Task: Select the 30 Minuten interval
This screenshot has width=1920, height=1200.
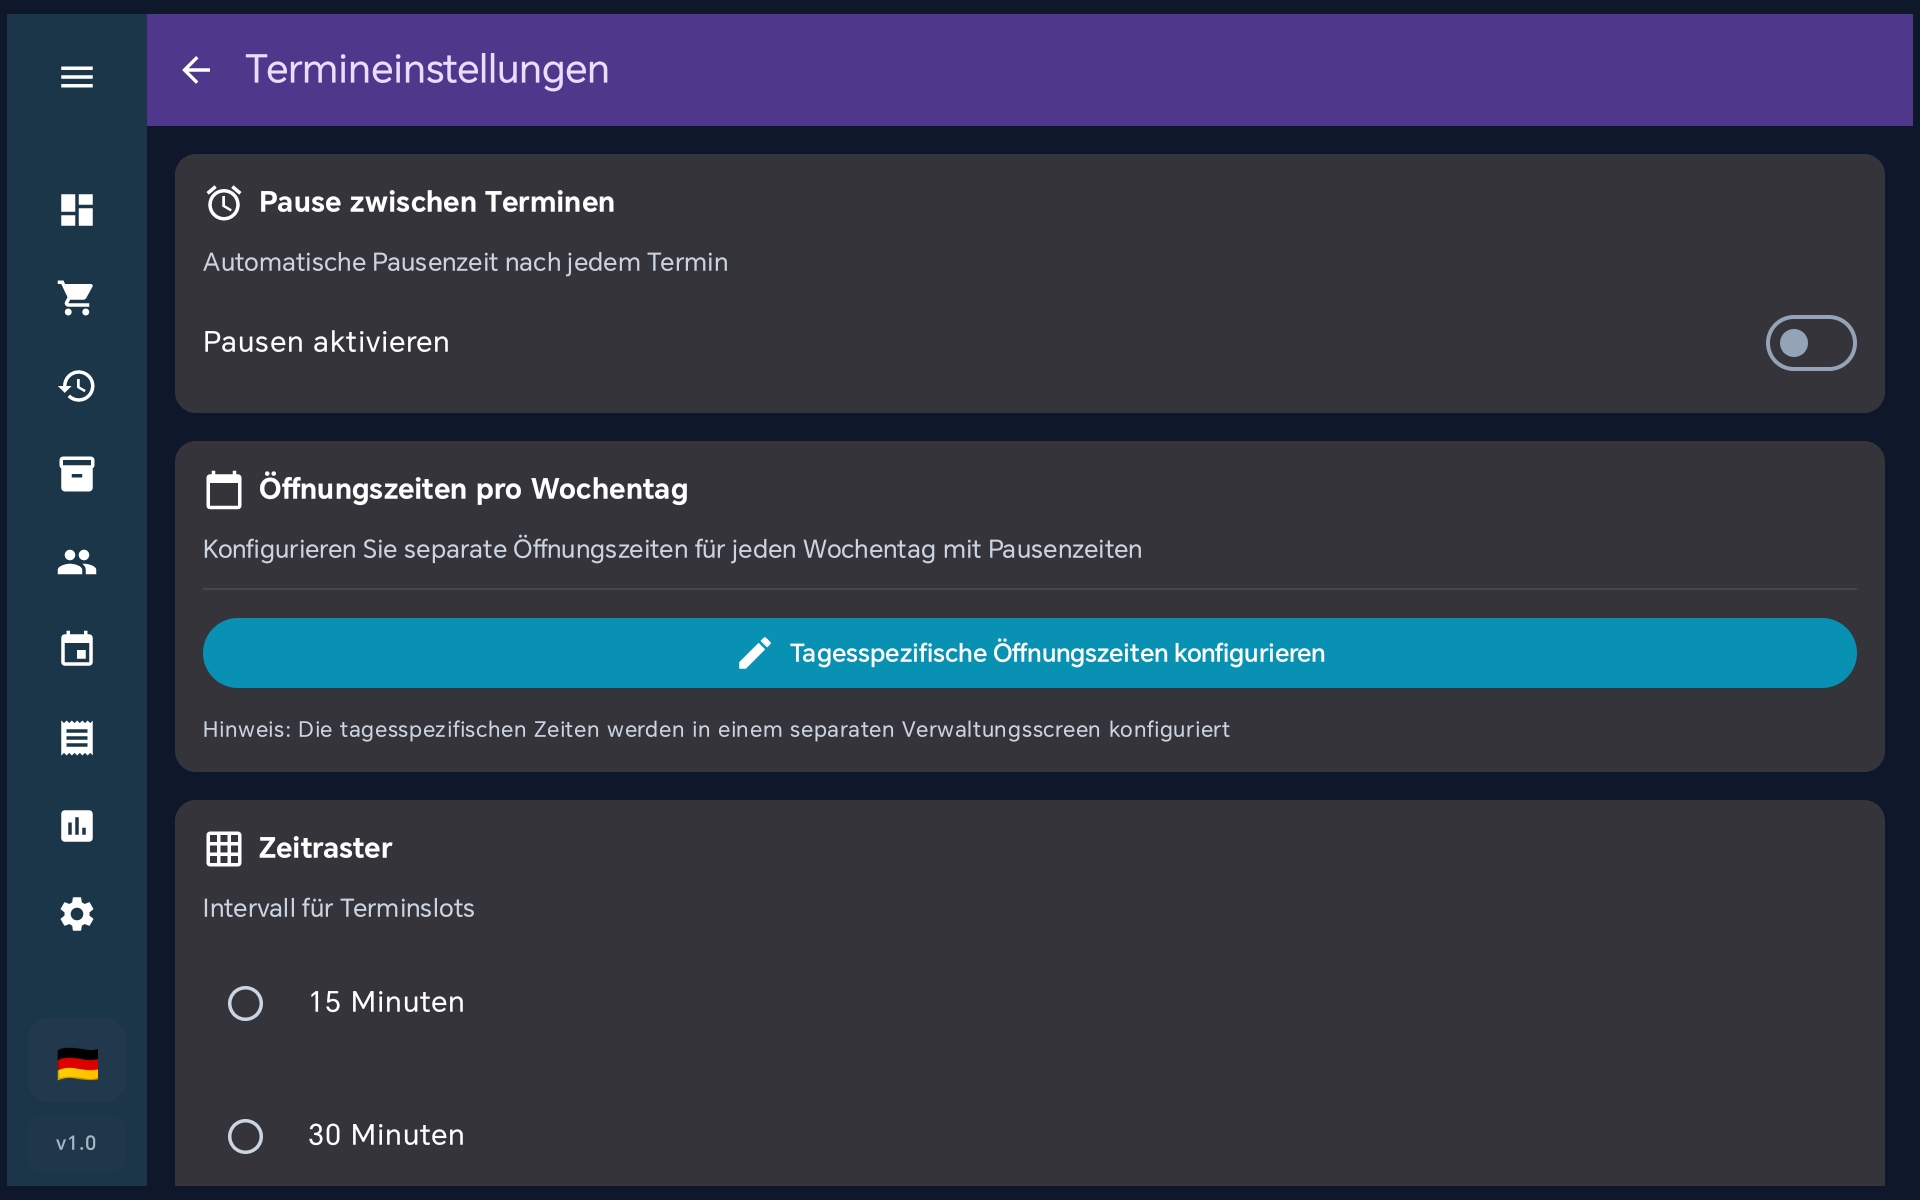Action: (x=245, y=1136)
